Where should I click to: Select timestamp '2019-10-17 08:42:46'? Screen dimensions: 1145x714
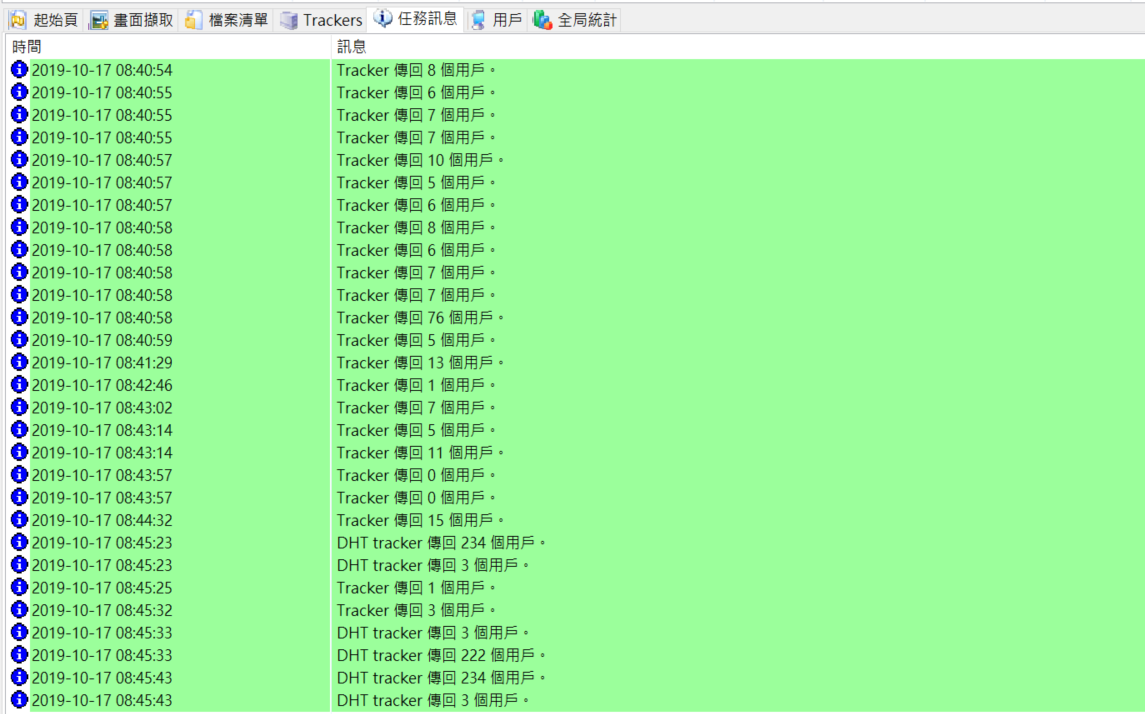click(x=102, y=385)
